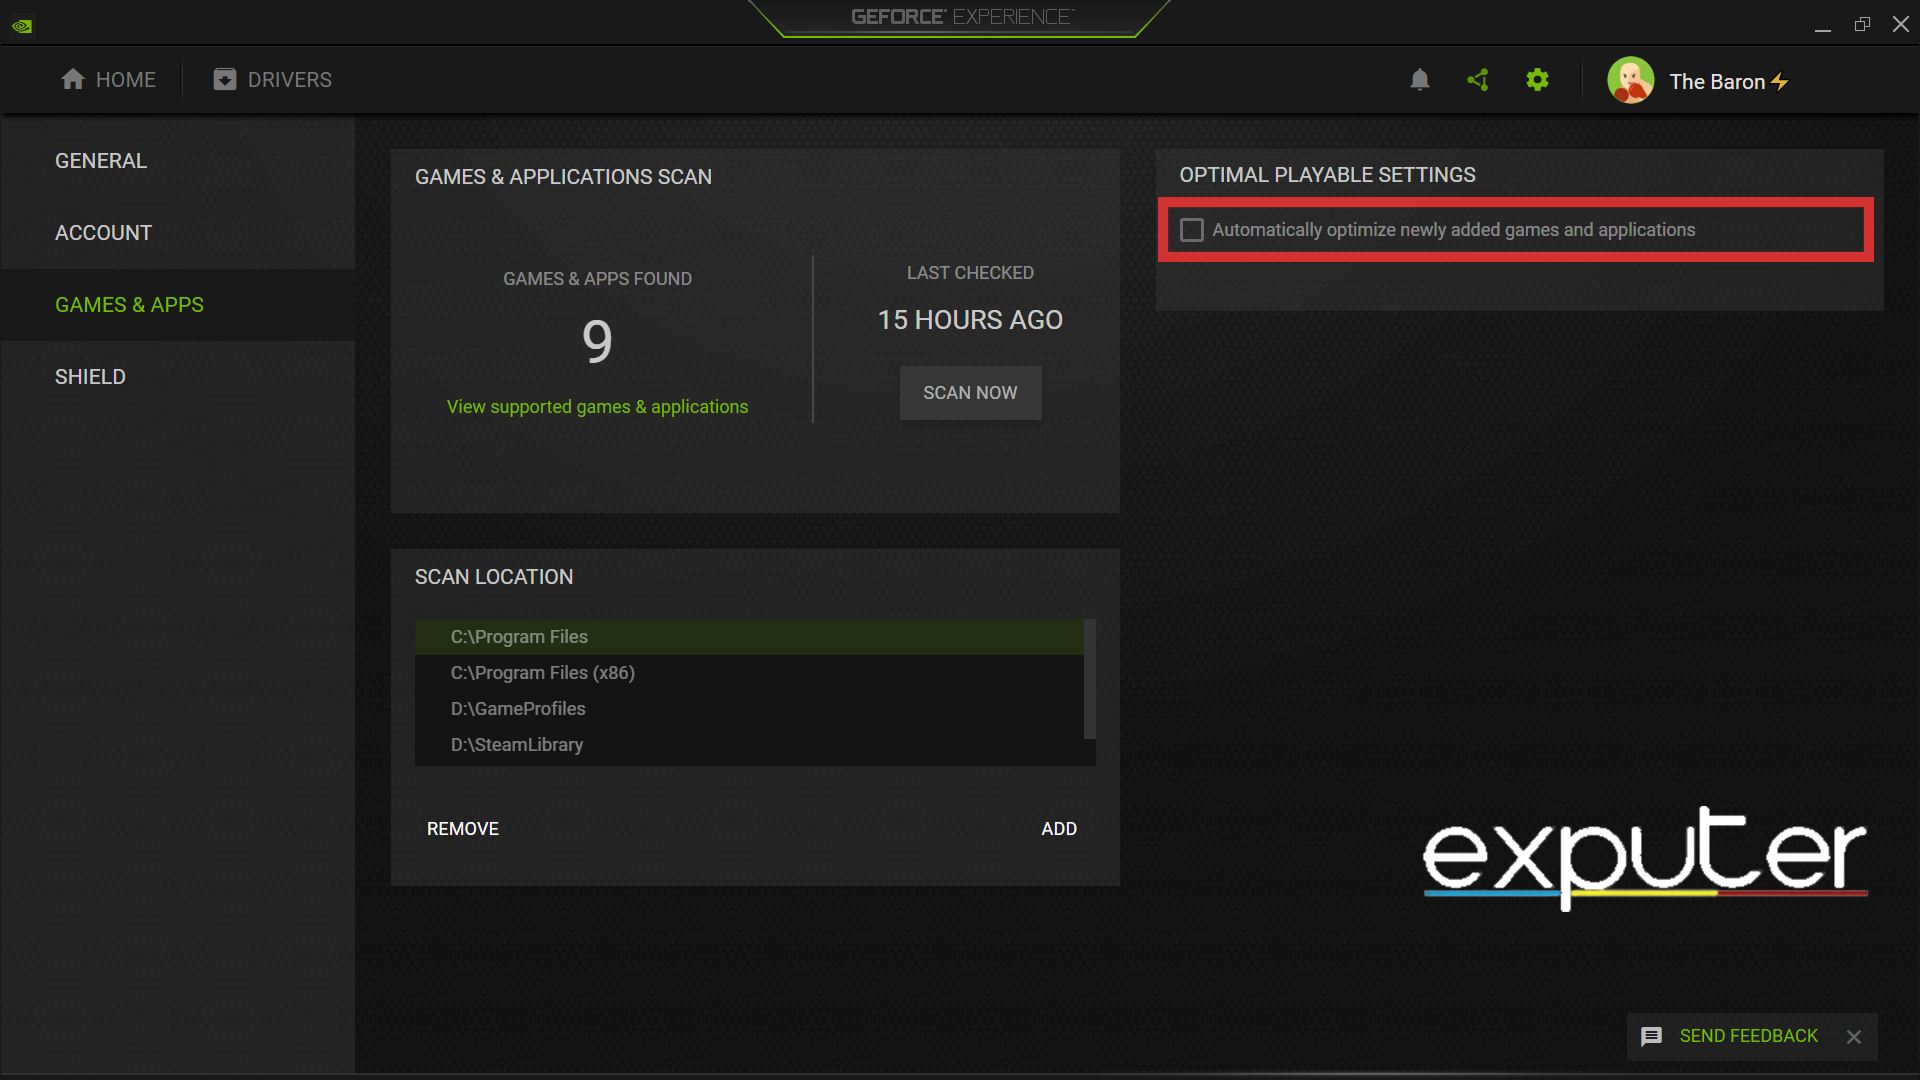Viewport: 1920px width, 1080px height.
Task: Select C:\Program Files (x86) scan location
Action: point(542,673)
